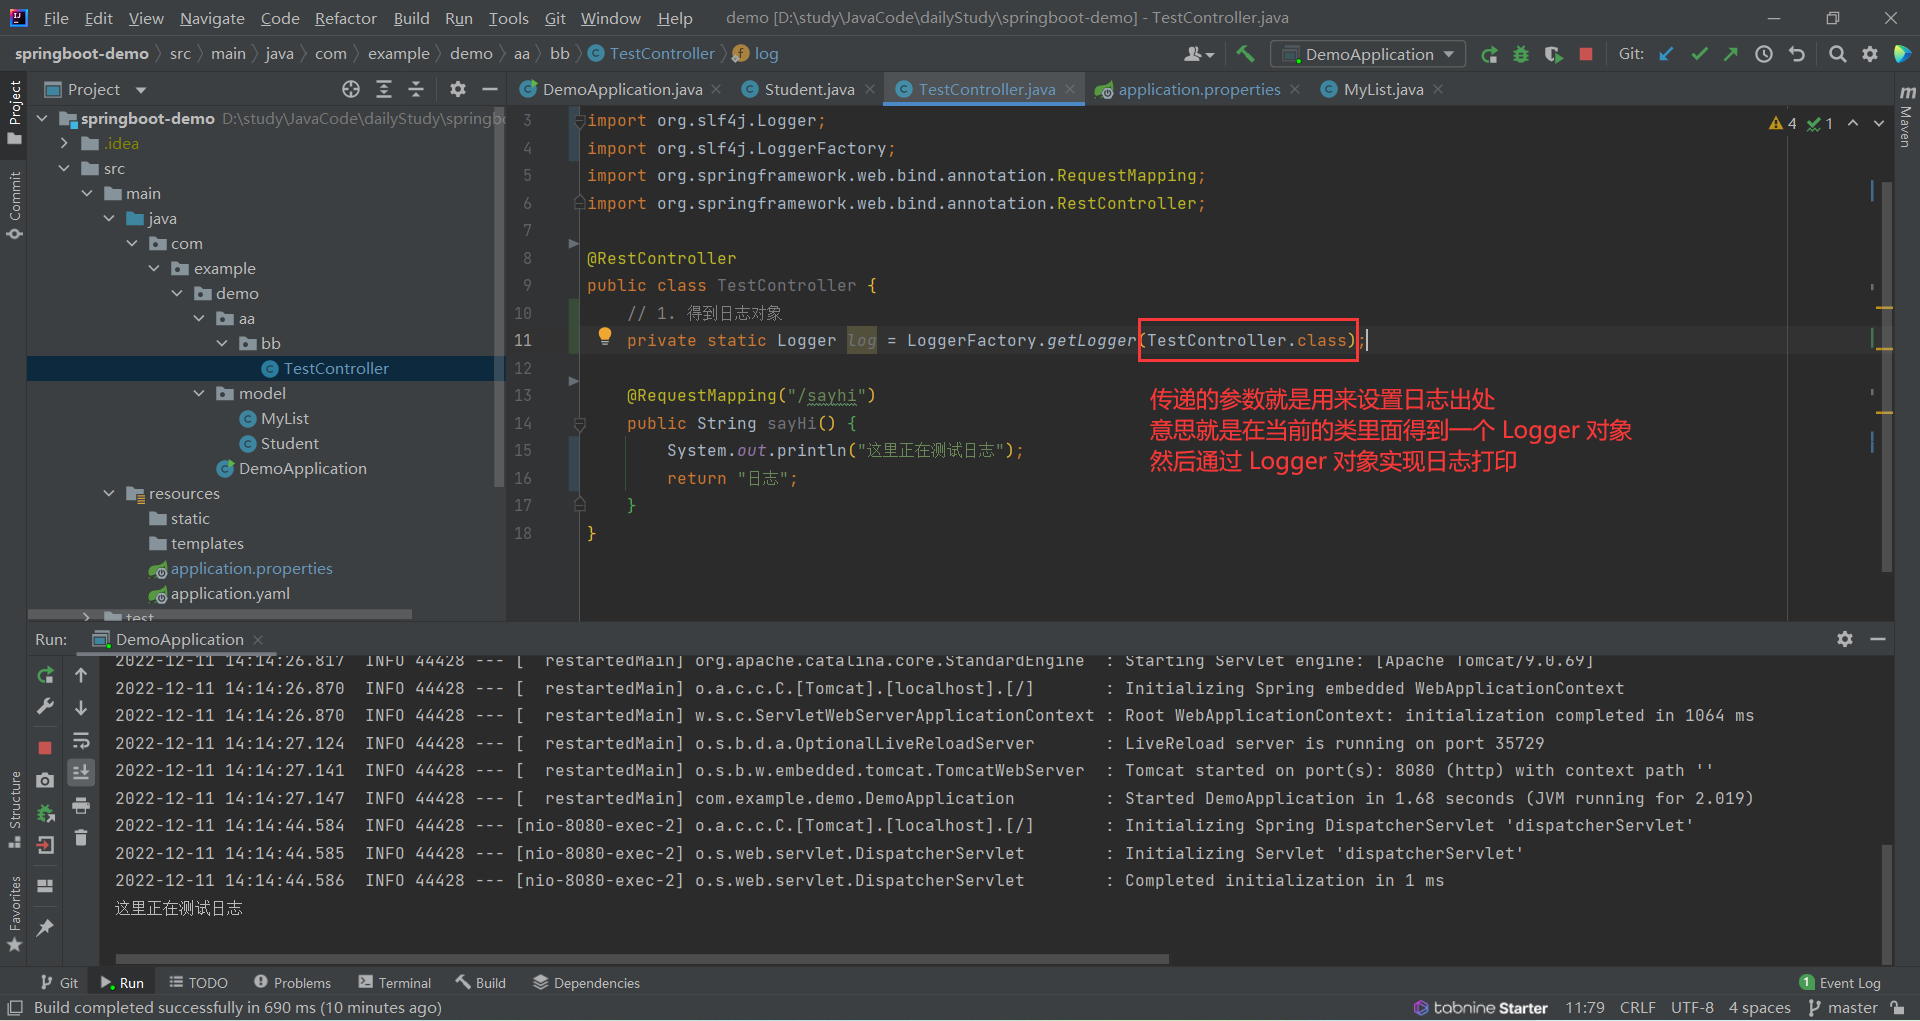1920x1021 pixels.
Task: Toggle the Structure side tool window
Action: pyautogui.click(x=14, y=810)
